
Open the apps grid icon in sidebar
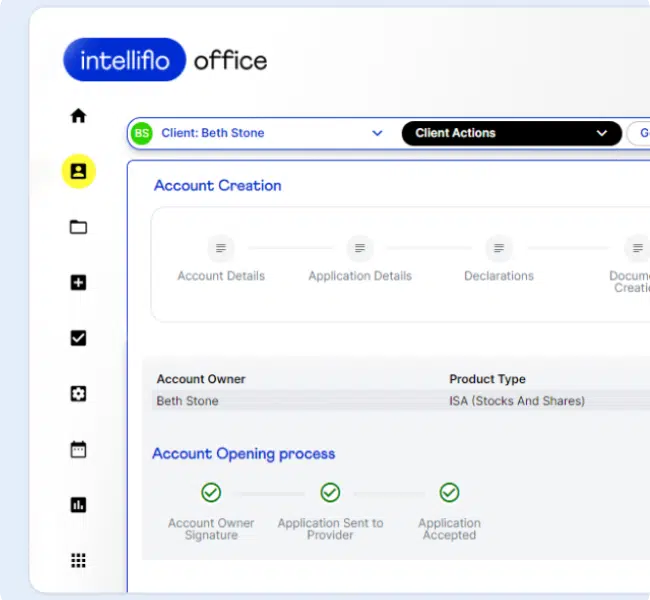click(78, 560)
